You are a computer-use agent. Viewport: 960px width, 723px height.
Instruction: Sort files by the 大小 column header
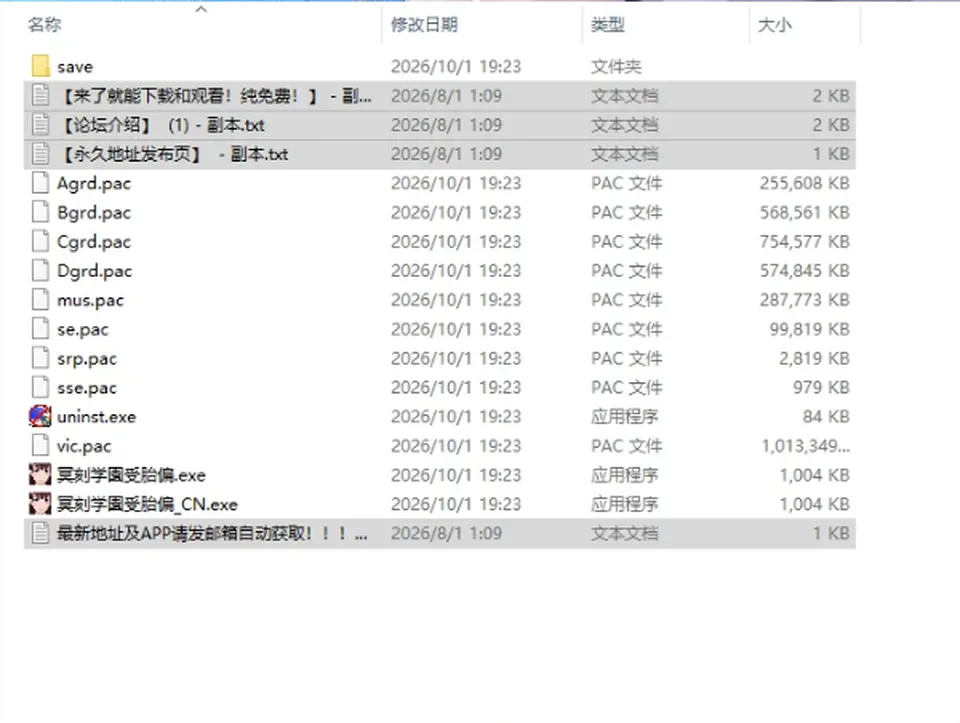point(774,24)
